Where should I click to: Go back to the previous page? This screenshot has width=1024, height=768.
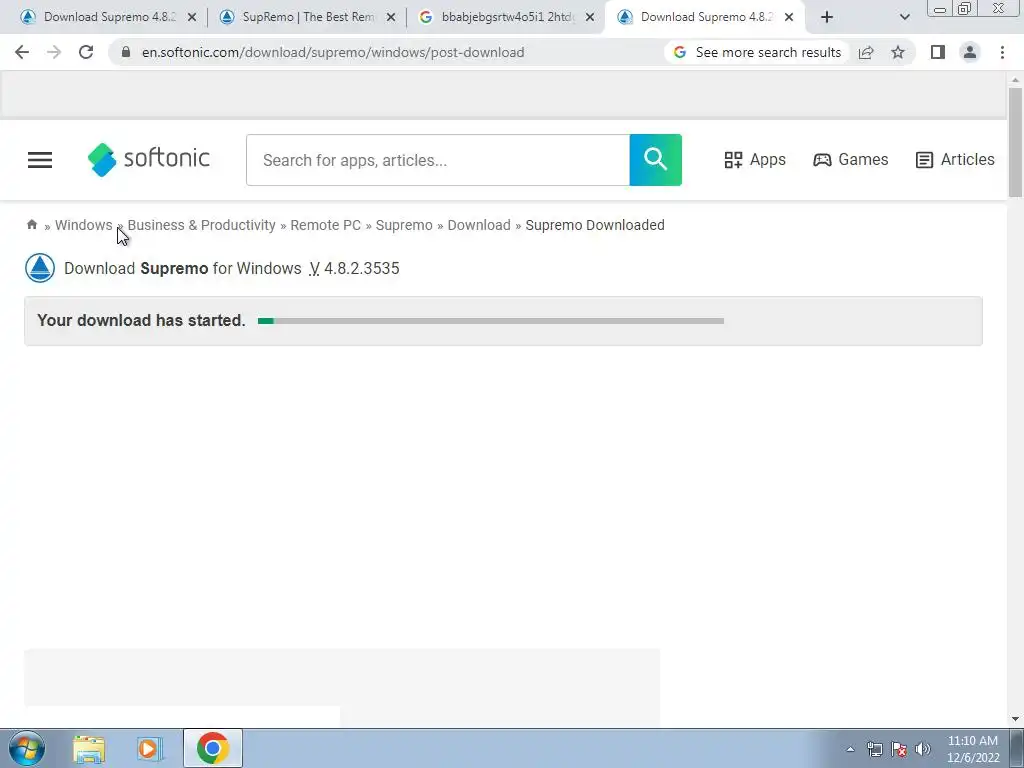click(x=22, y=52)
